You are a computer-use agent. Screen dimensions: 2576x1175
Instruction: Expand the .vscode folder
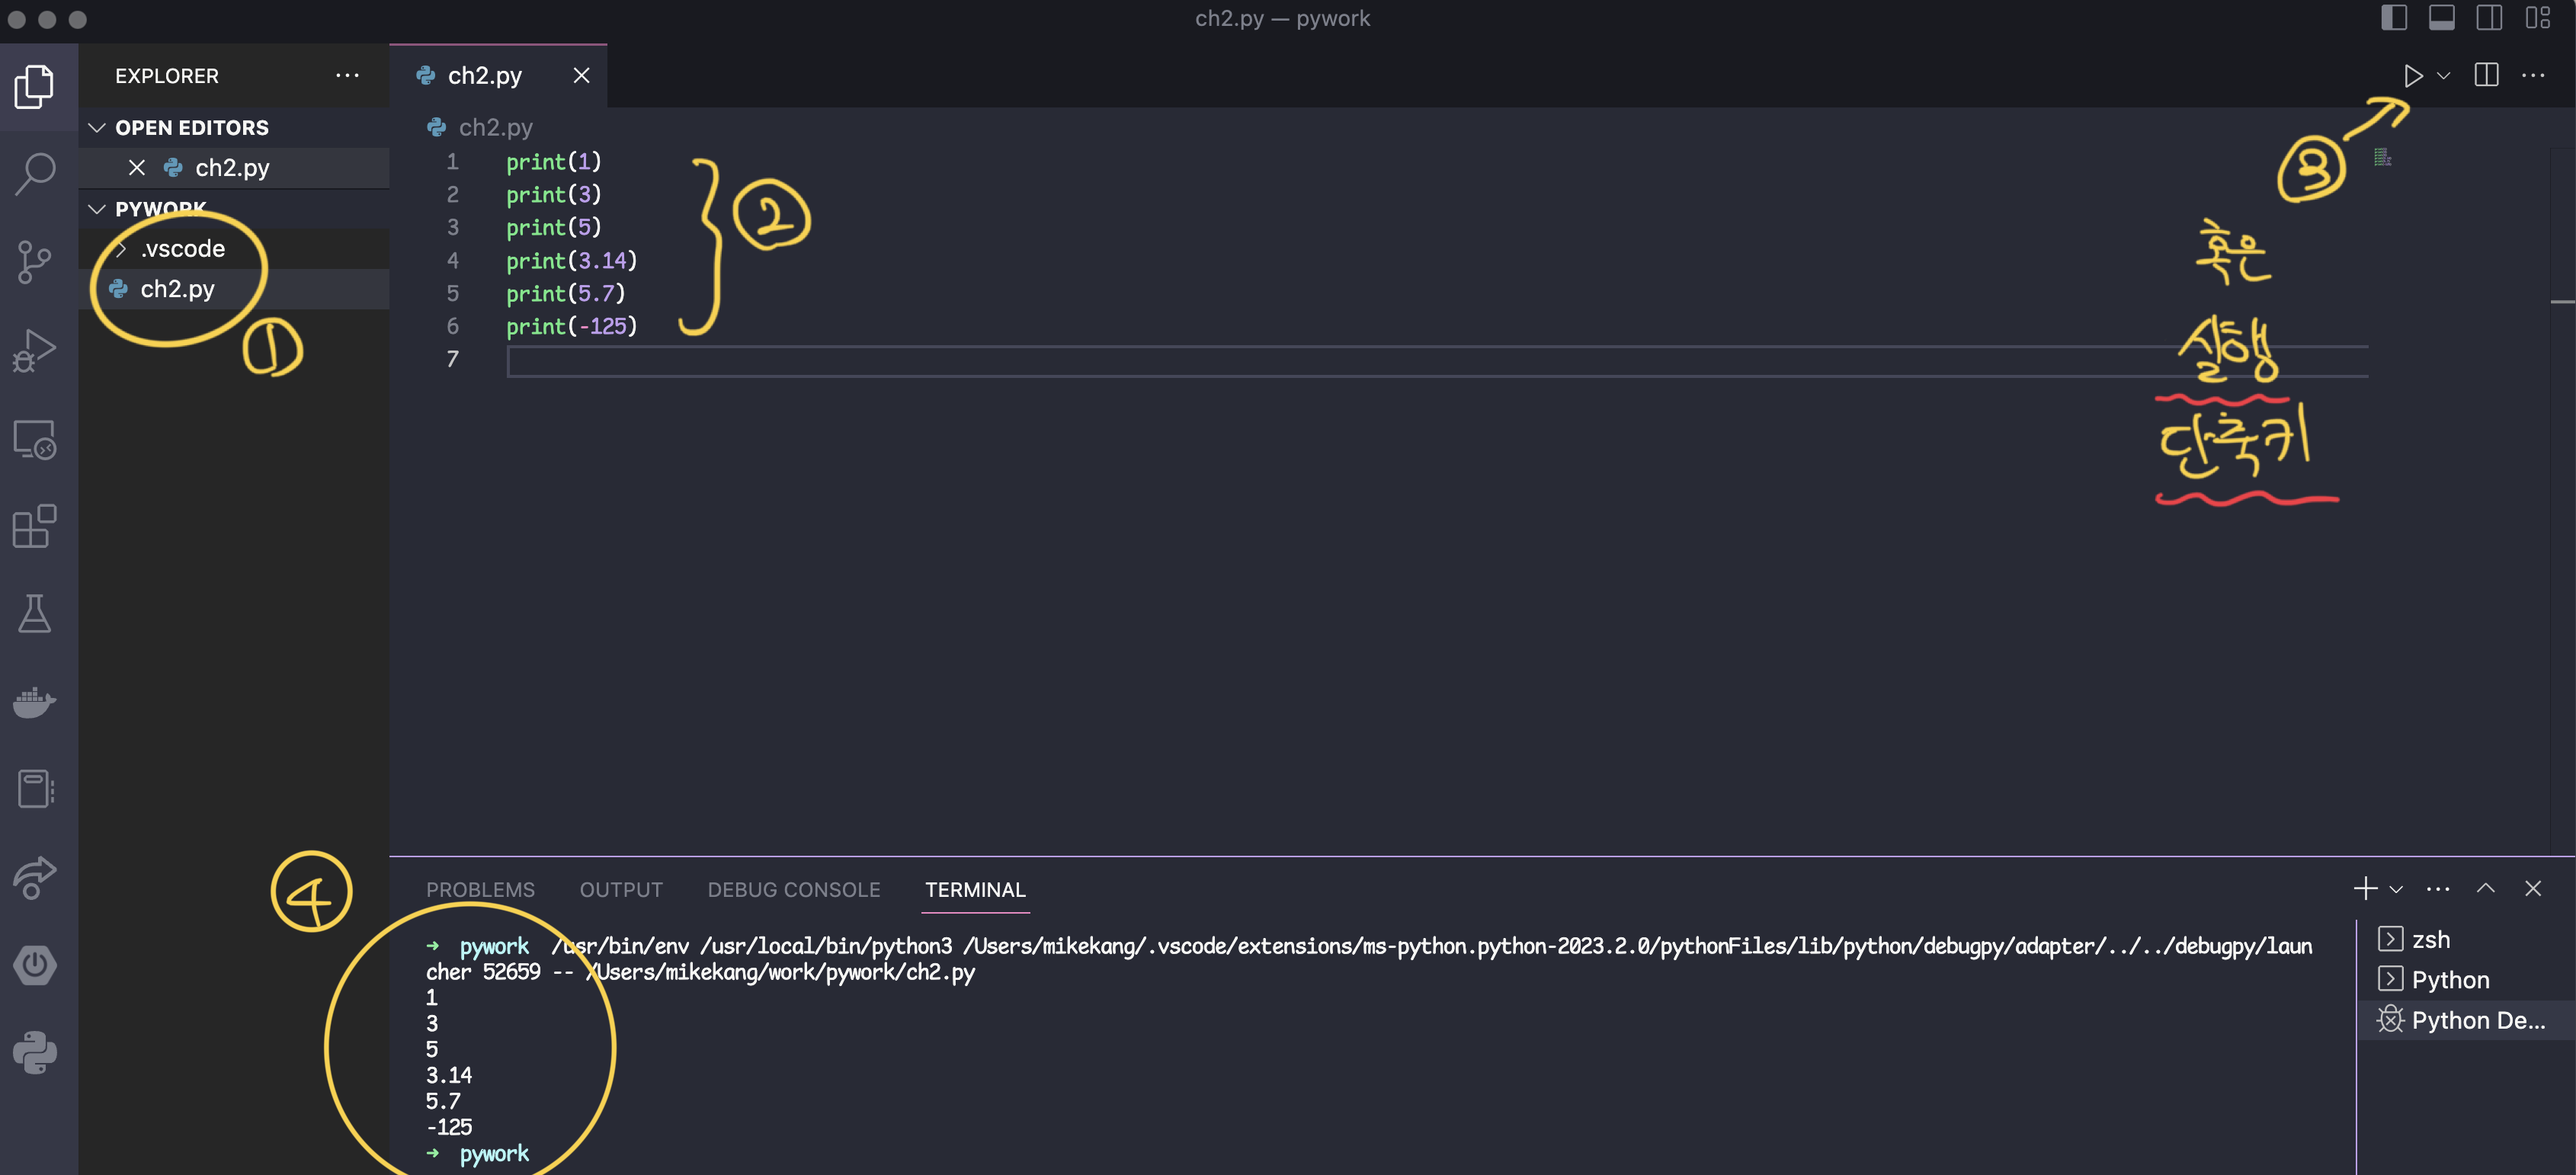pos(182,249)
